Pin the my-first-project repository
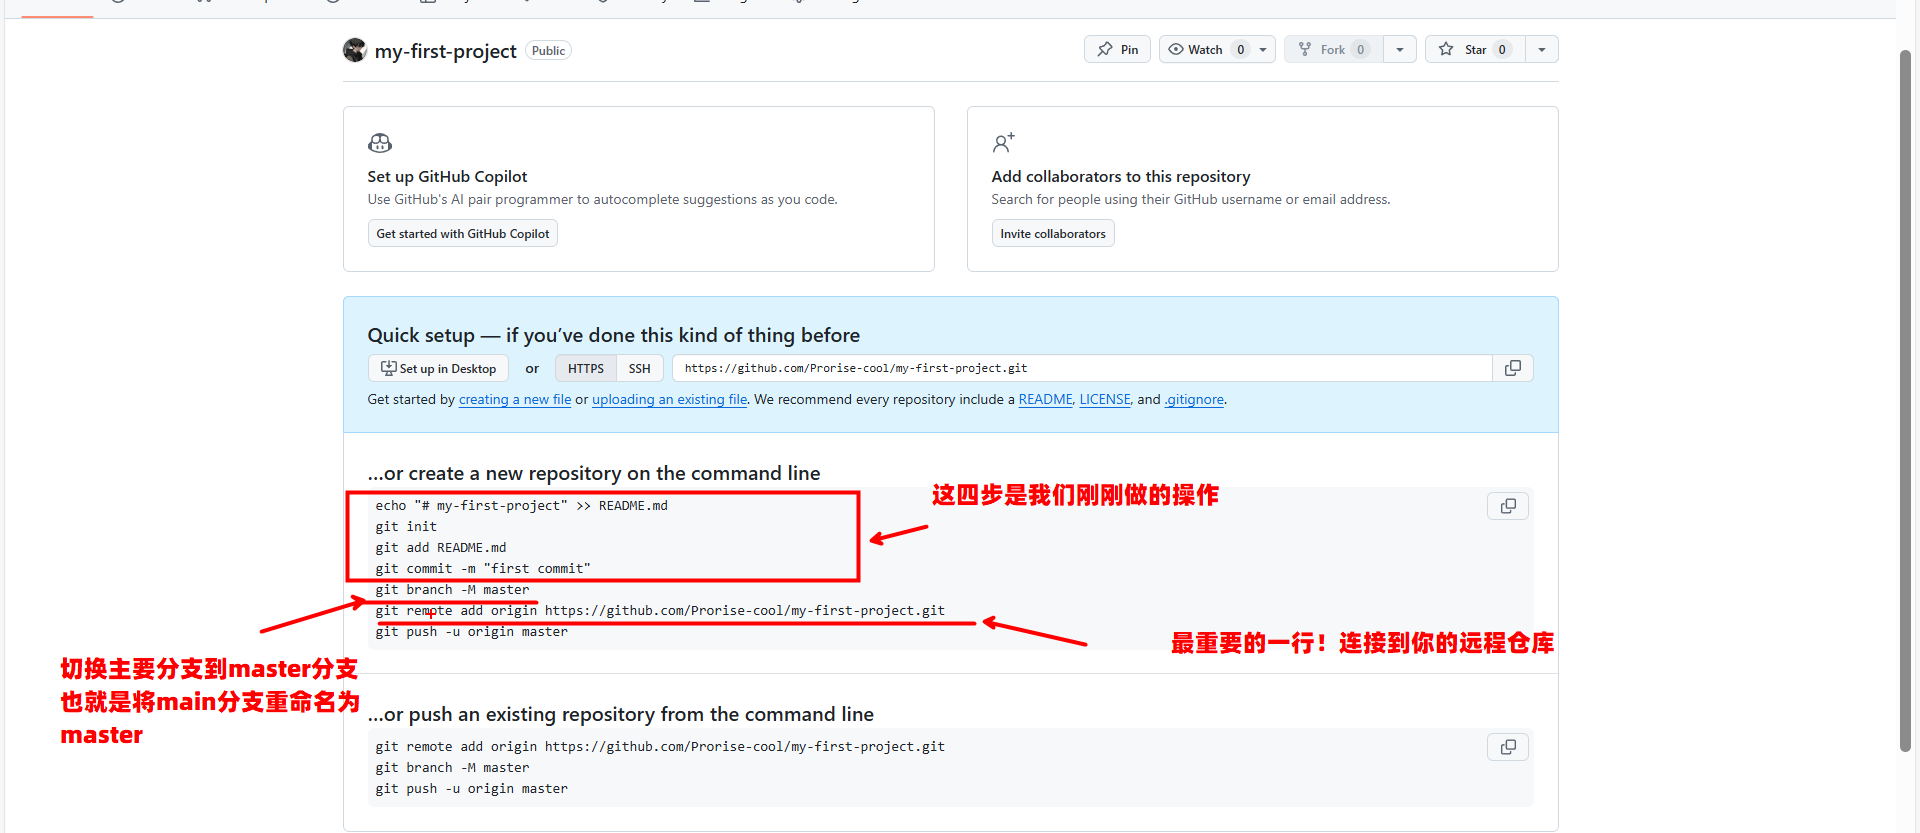This screenshot has height=833, width=1920. [x=1117, y=50]
